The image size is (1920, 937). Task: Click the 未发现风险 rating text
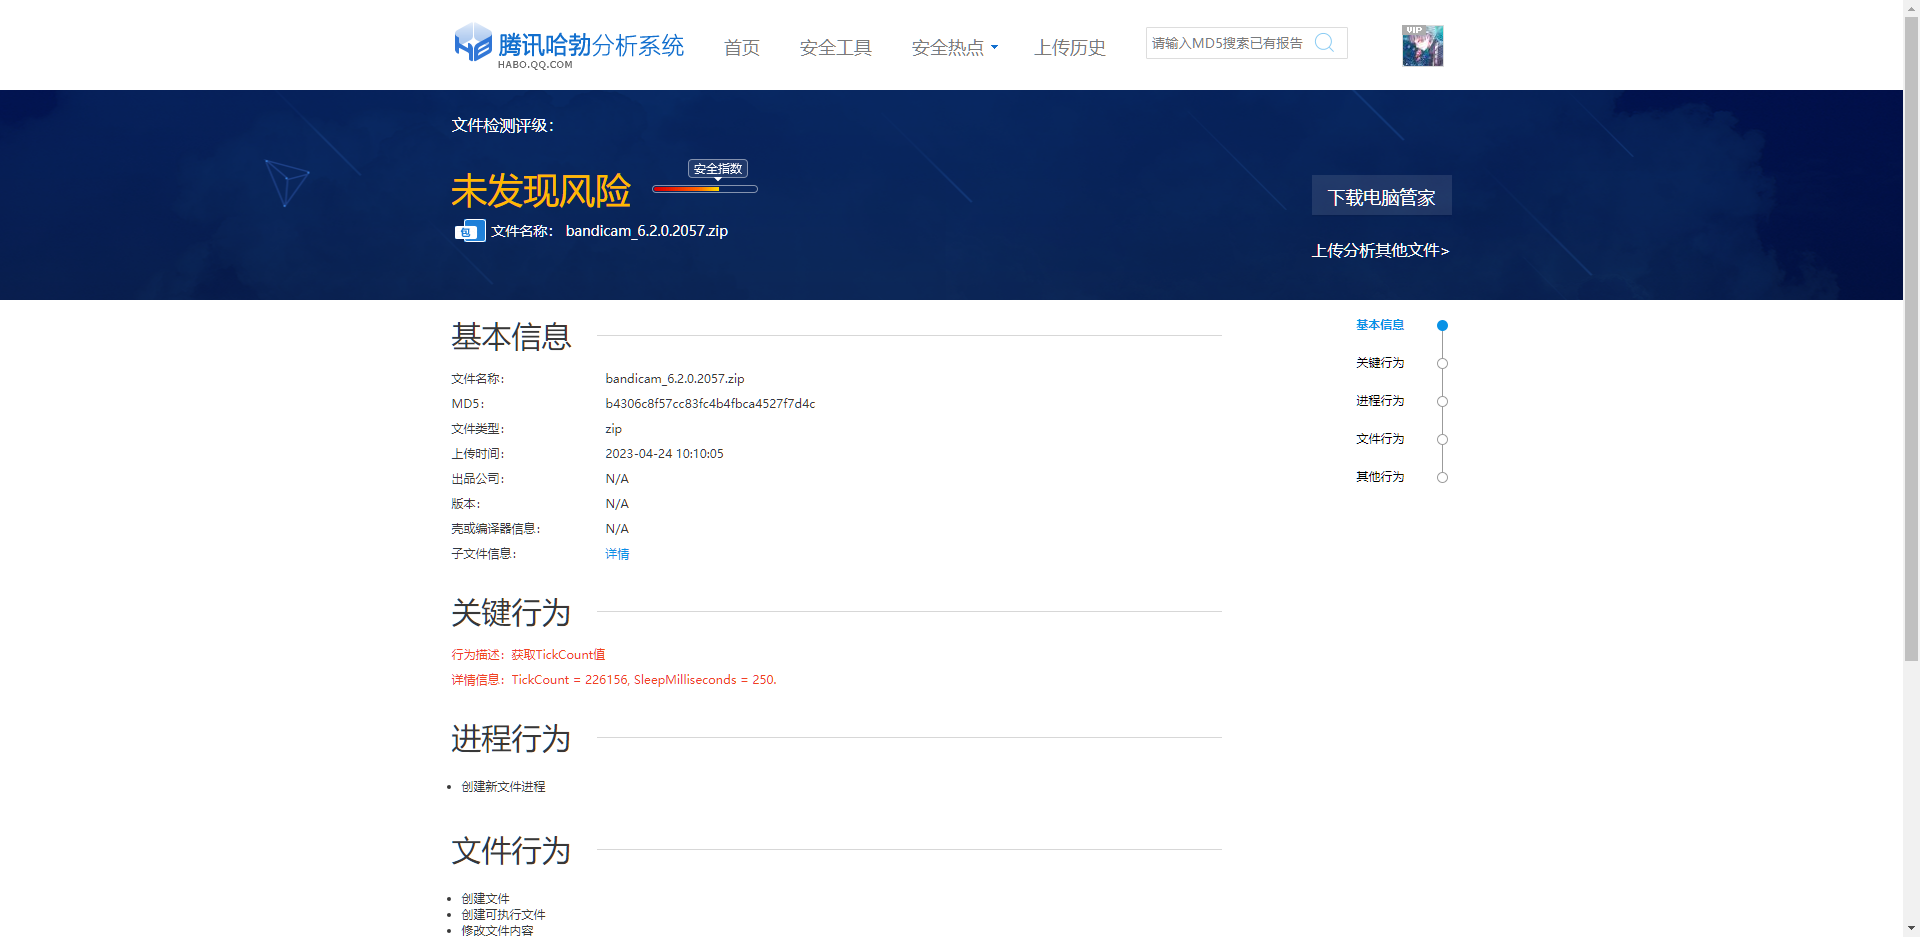coord(541,190)
